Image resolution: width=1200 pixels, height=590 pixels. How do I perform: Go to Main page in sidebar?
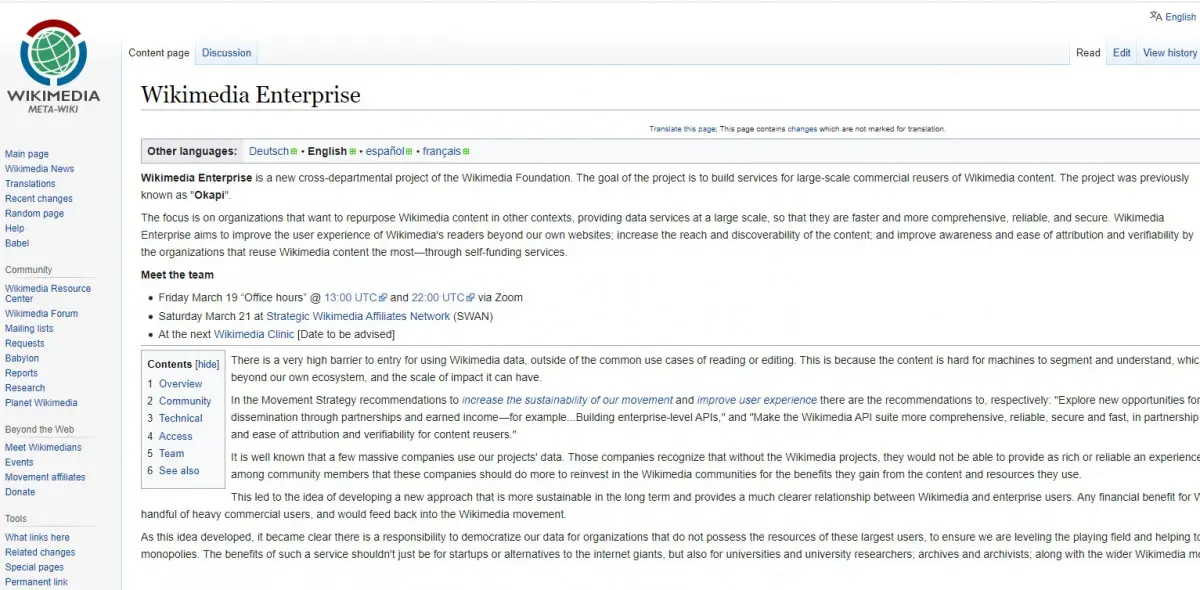point(27,154)
